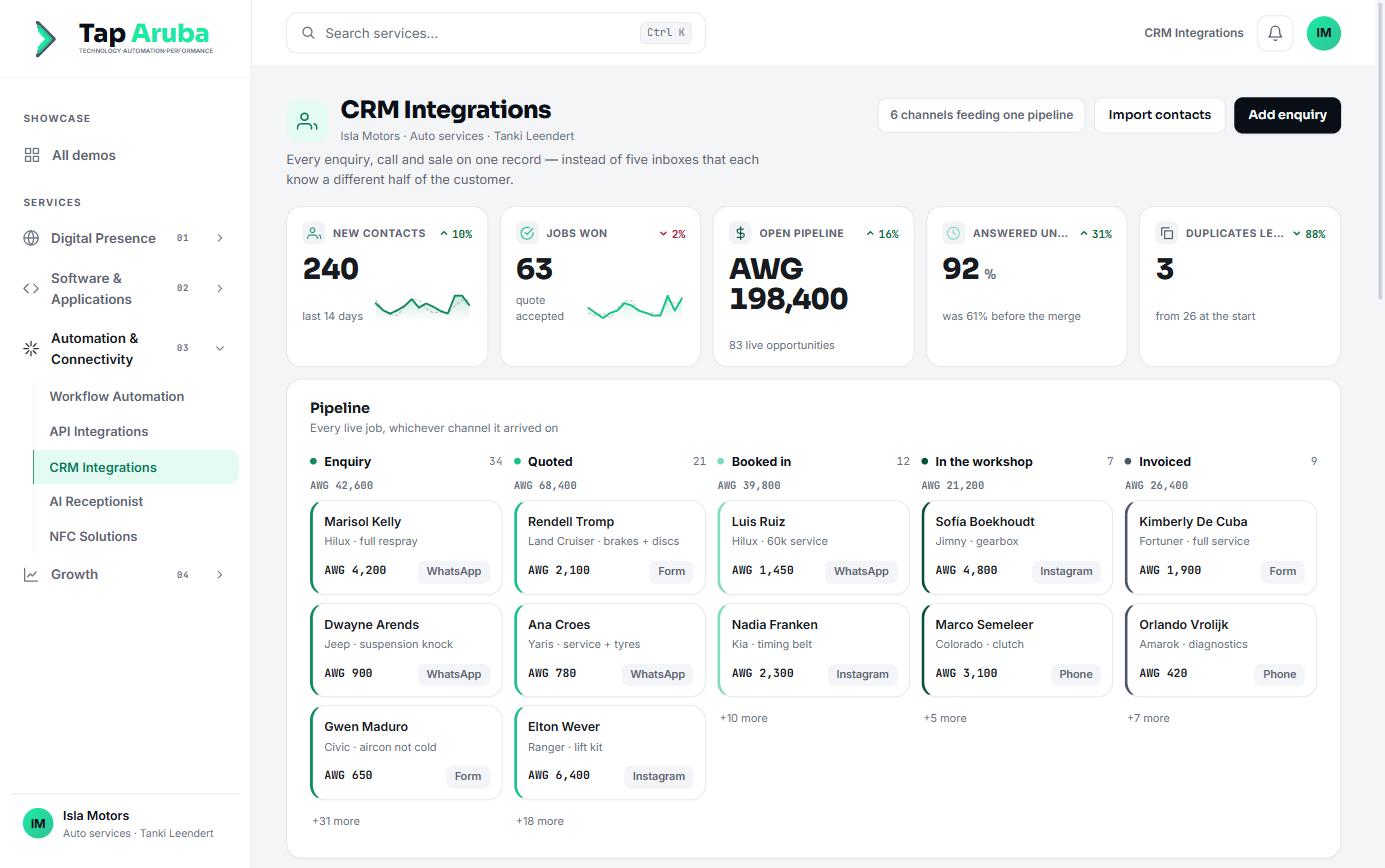This screenshot has height=868, width=1385.
Task: Click the Instagram tag on Elton Wever's card
Action: click(658, 776)
